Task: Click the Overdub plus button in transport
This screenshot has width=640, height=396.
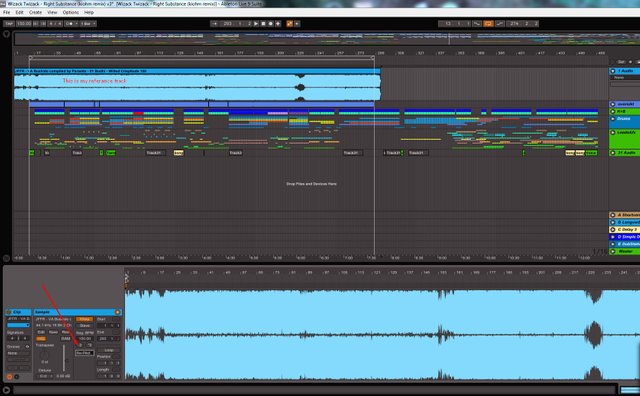Action: click(x=278, y=24)
